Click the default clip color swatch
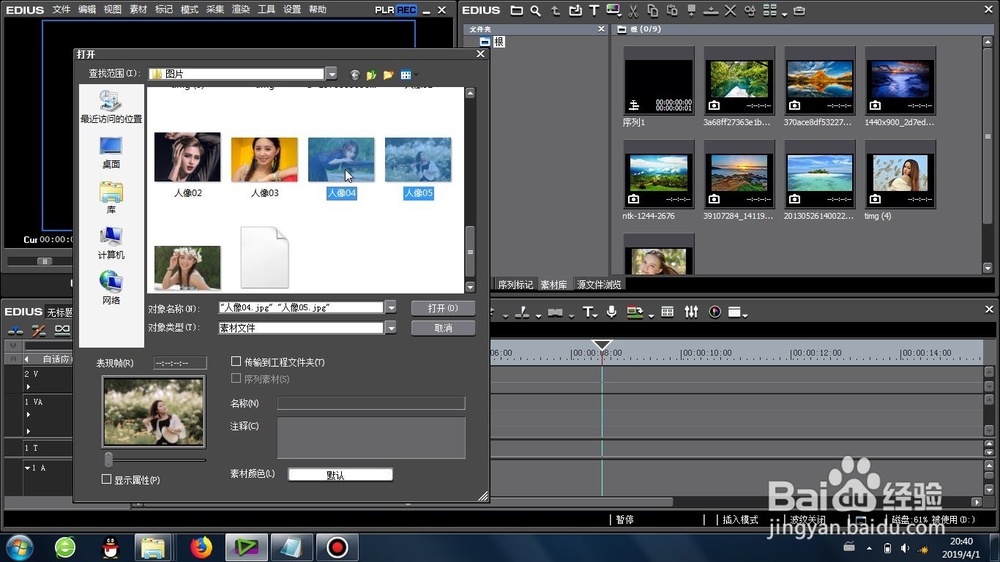This screenshot has width=1000, height=562. pos(341,475)
